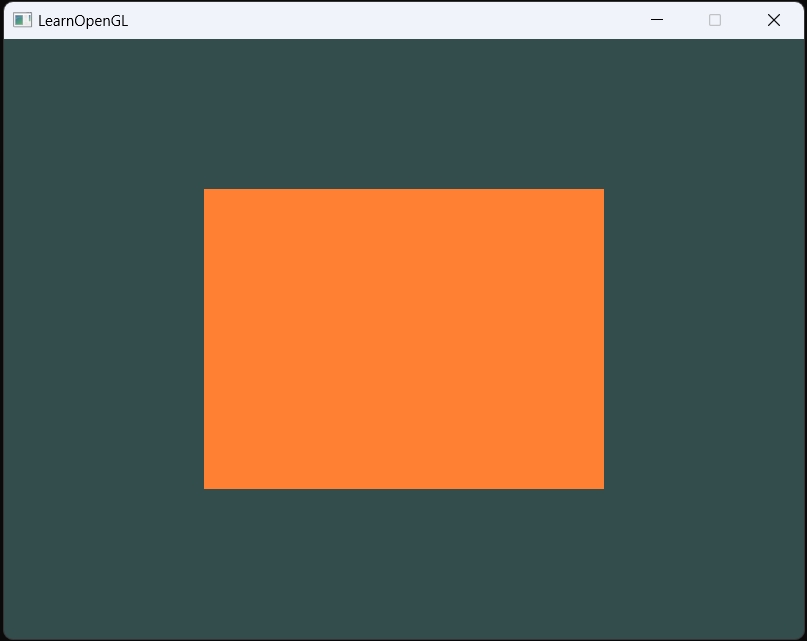Close the LearnOpenGL window
This screenshot has height=641, width=807.
tap(774, 20)
